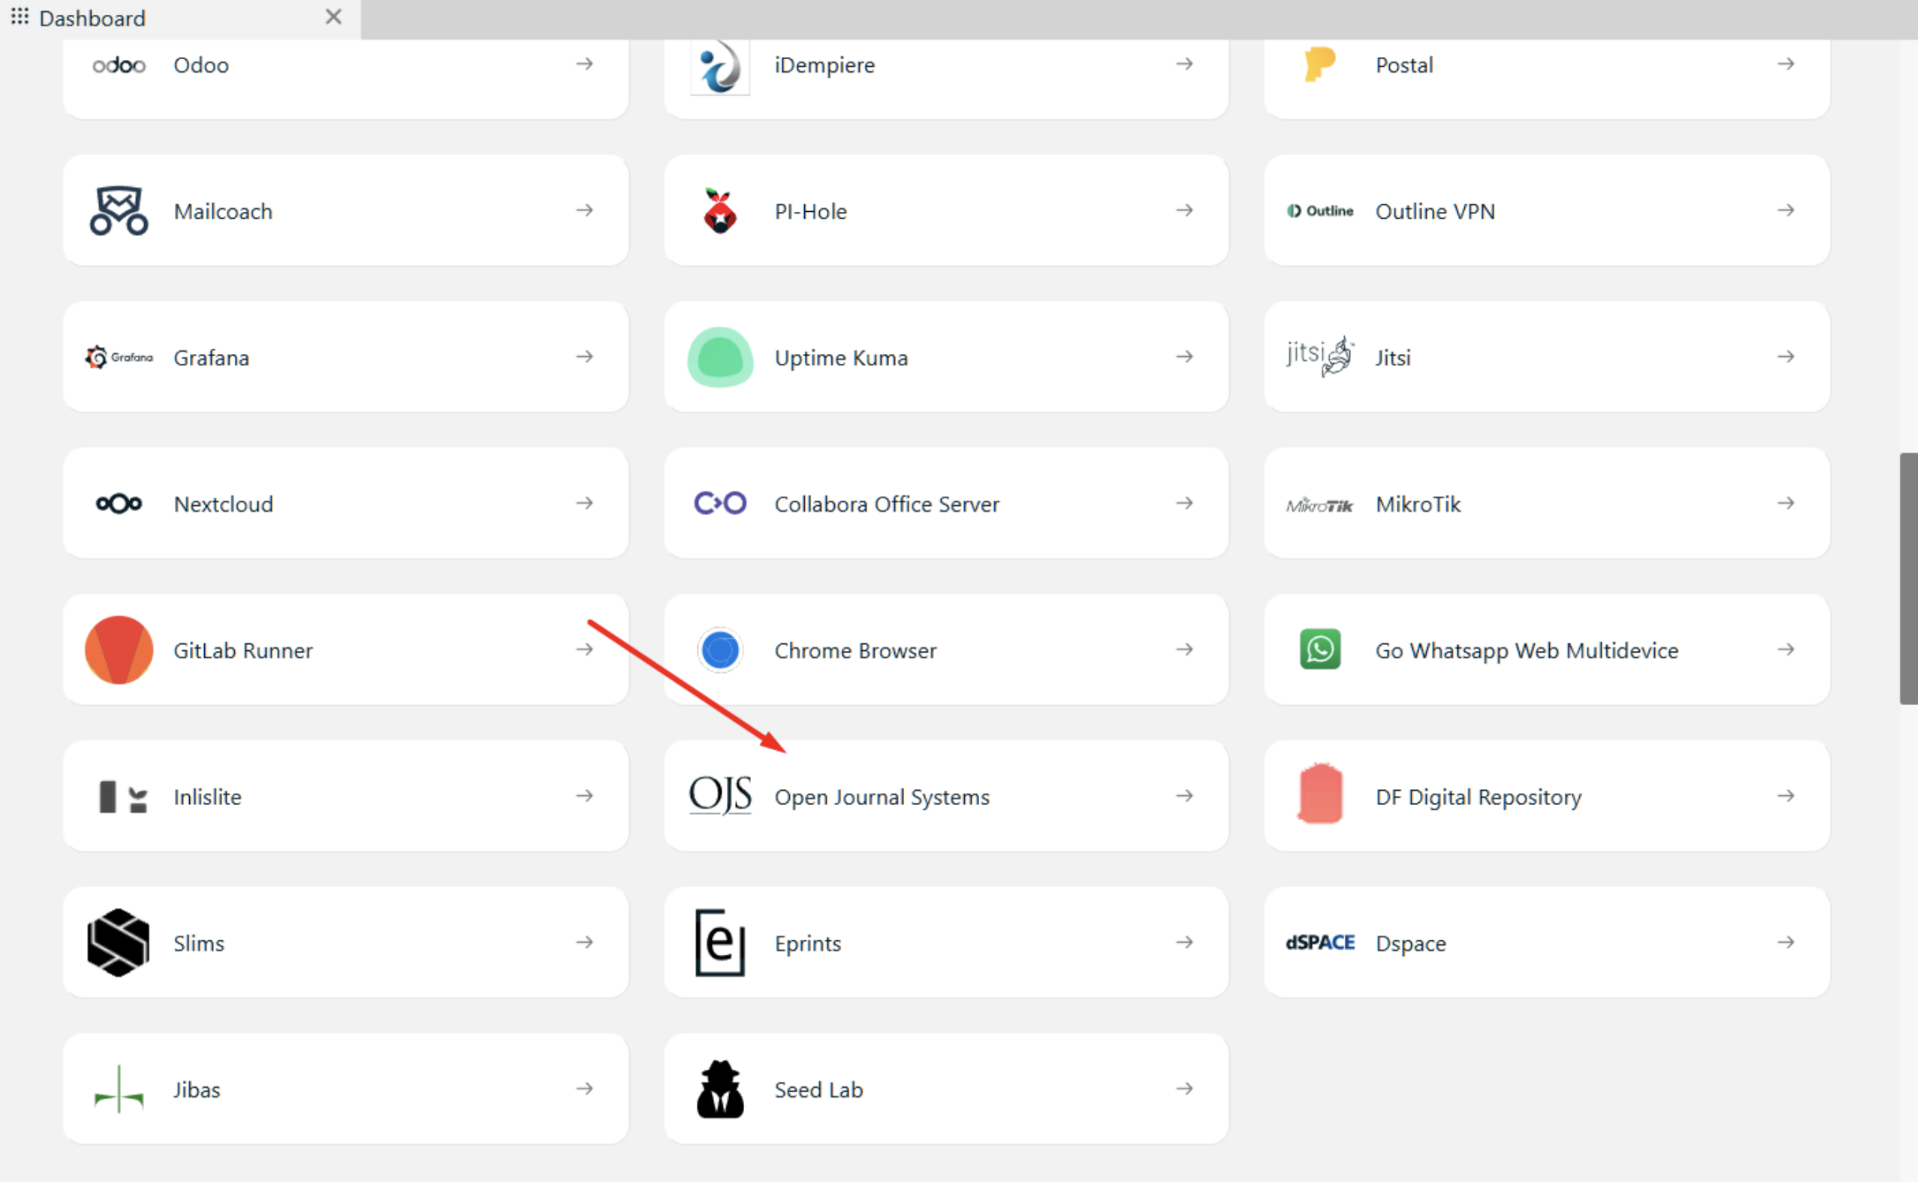Image resolution: width=1918 pixels, height=1182 pixels.
Task: Click the Postal logo icon
Action: [x=1320, y=65]
